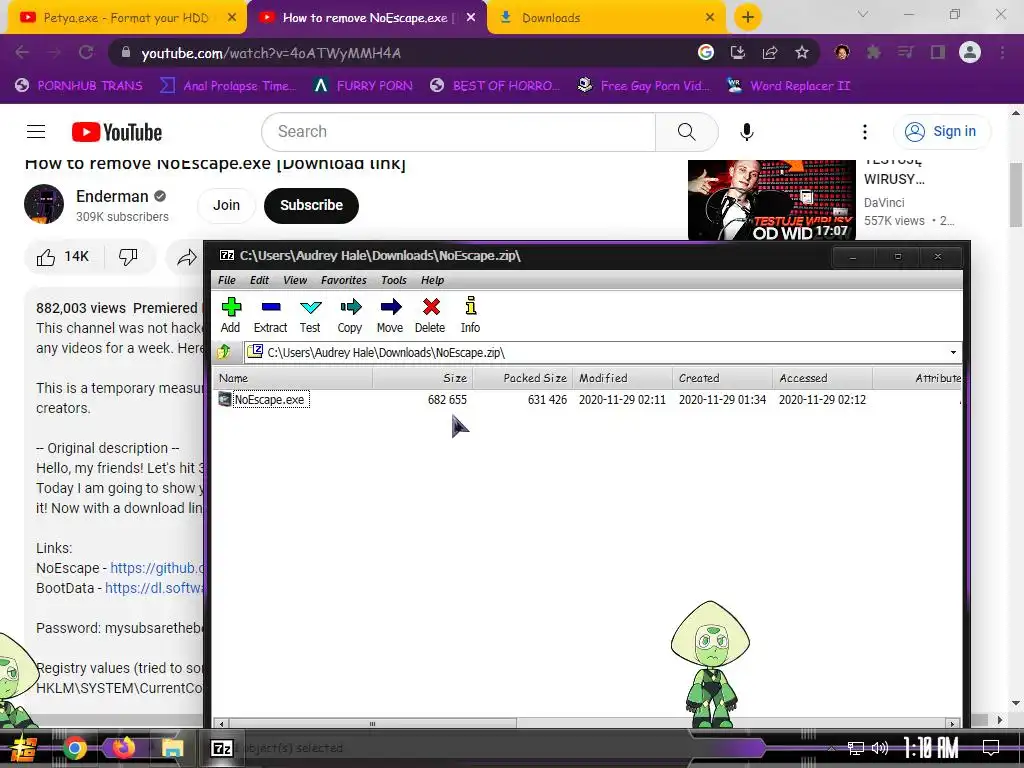Viewport: 1024px width, 768px height.
Task: Extract files with the Extract toolbar icon
Action: pos(270,315)
